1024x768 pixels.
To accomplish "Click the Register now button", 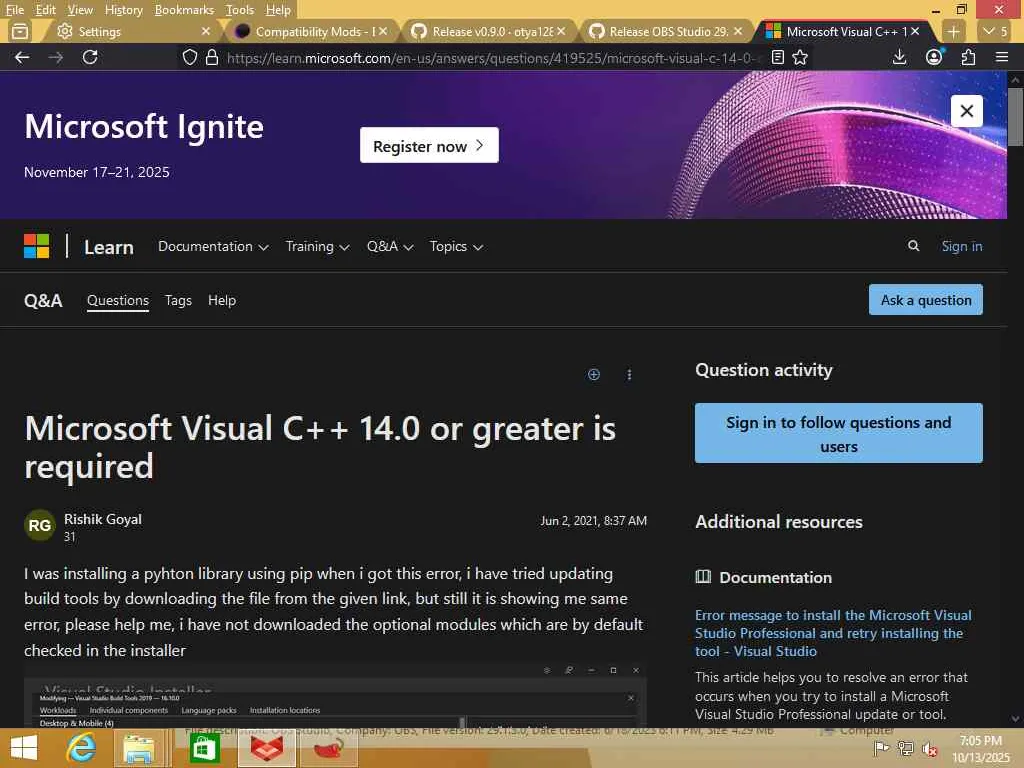I will pyautogui.click(x=429, y=145).
